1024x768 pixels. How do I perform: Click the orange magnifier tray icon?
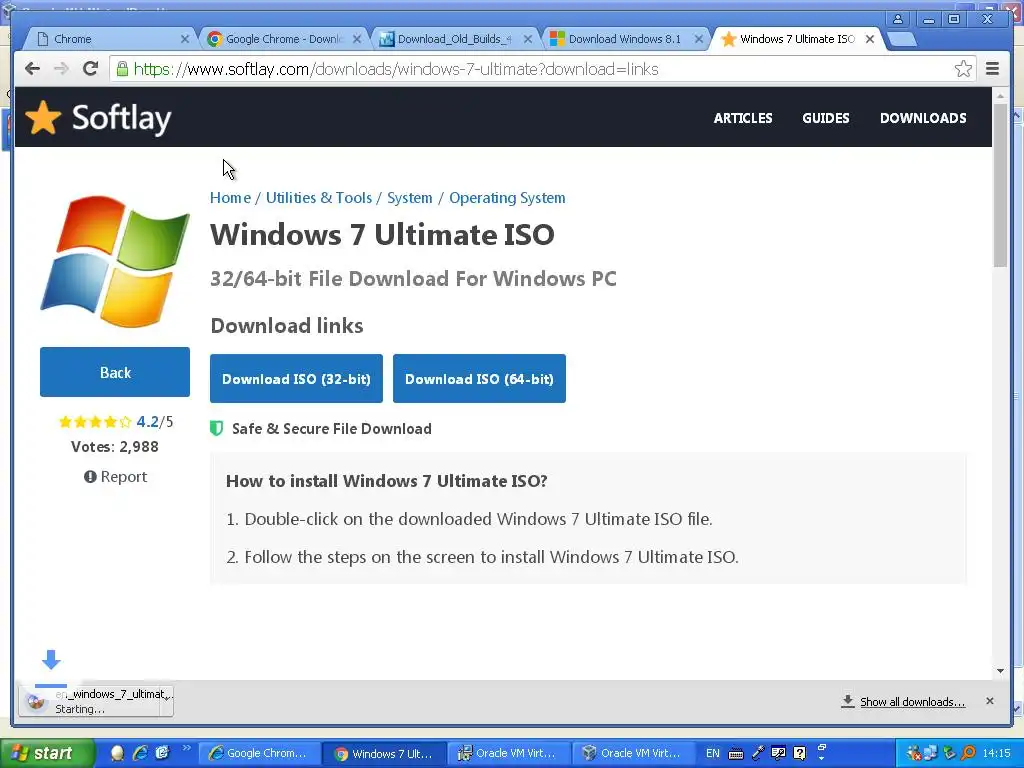[968, 754]
